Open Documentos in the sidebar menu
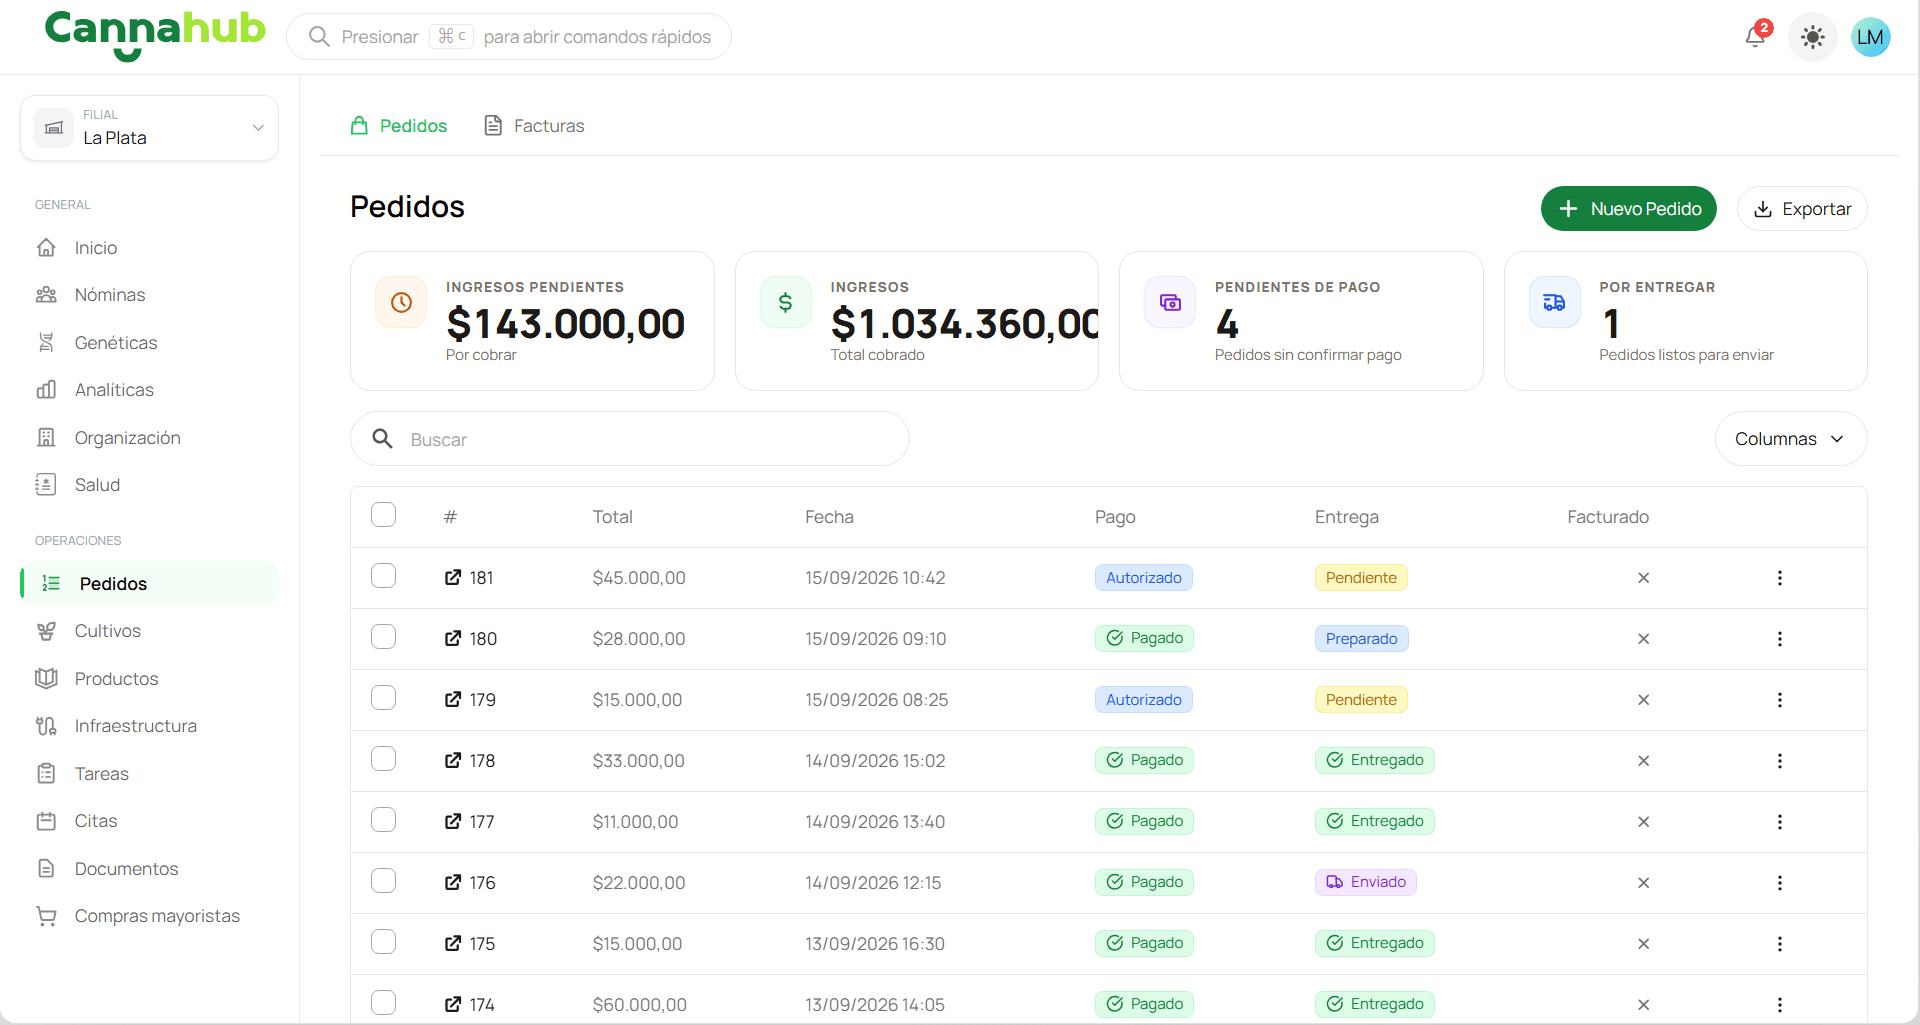Image resolution: width=1920 pixels, height=1025 pixels. tap(149, 869)
